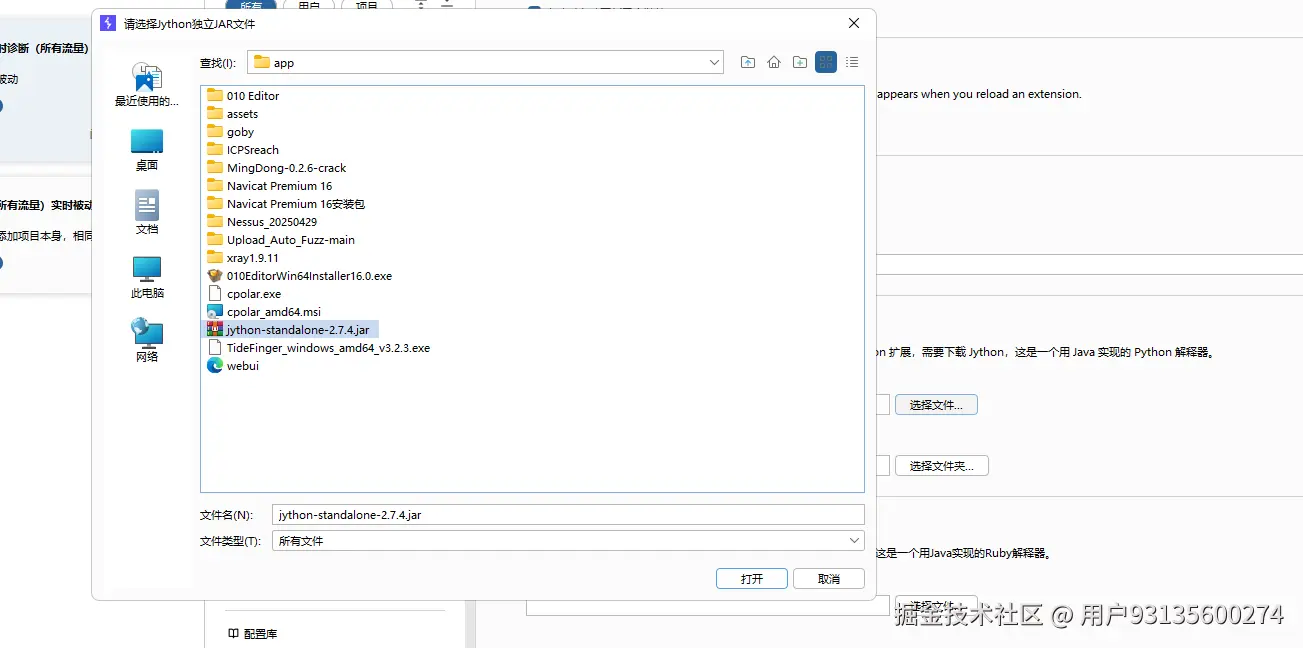The image size is (1303, 648).
Task: Go up one folder level
Action: tap(748, 62)
